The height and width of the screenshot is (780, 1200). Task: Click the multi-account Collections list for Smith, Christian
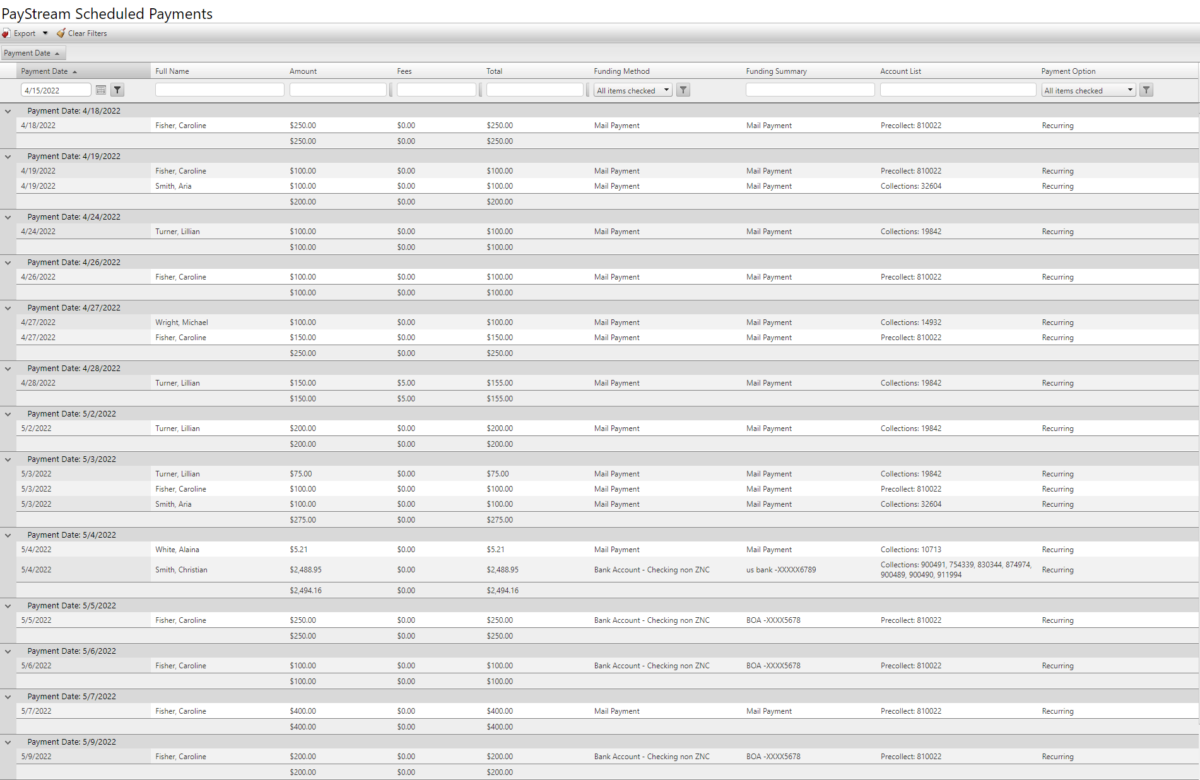tap(955, 570)
